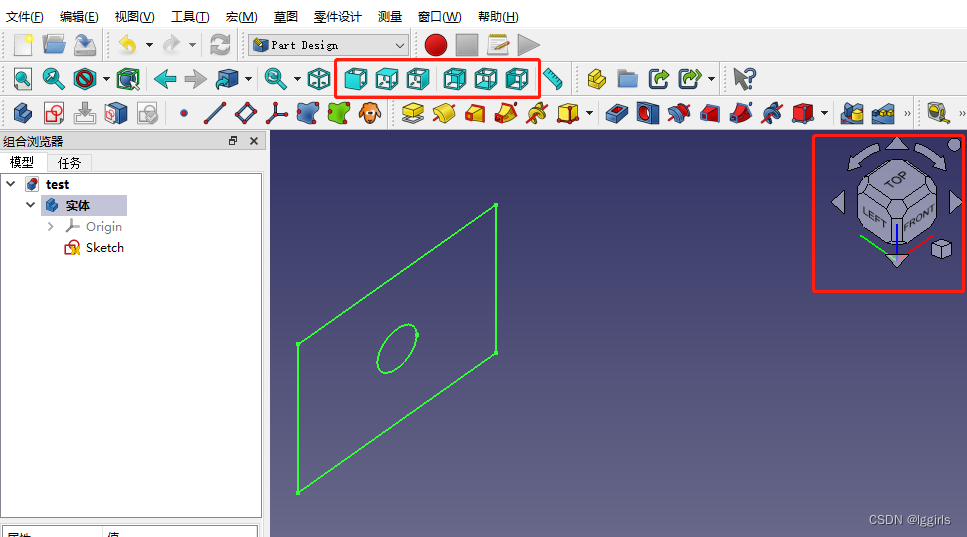Open the 视图(V) menu
The height and width of the screenshot is (537, 967).
pos(134,17)
